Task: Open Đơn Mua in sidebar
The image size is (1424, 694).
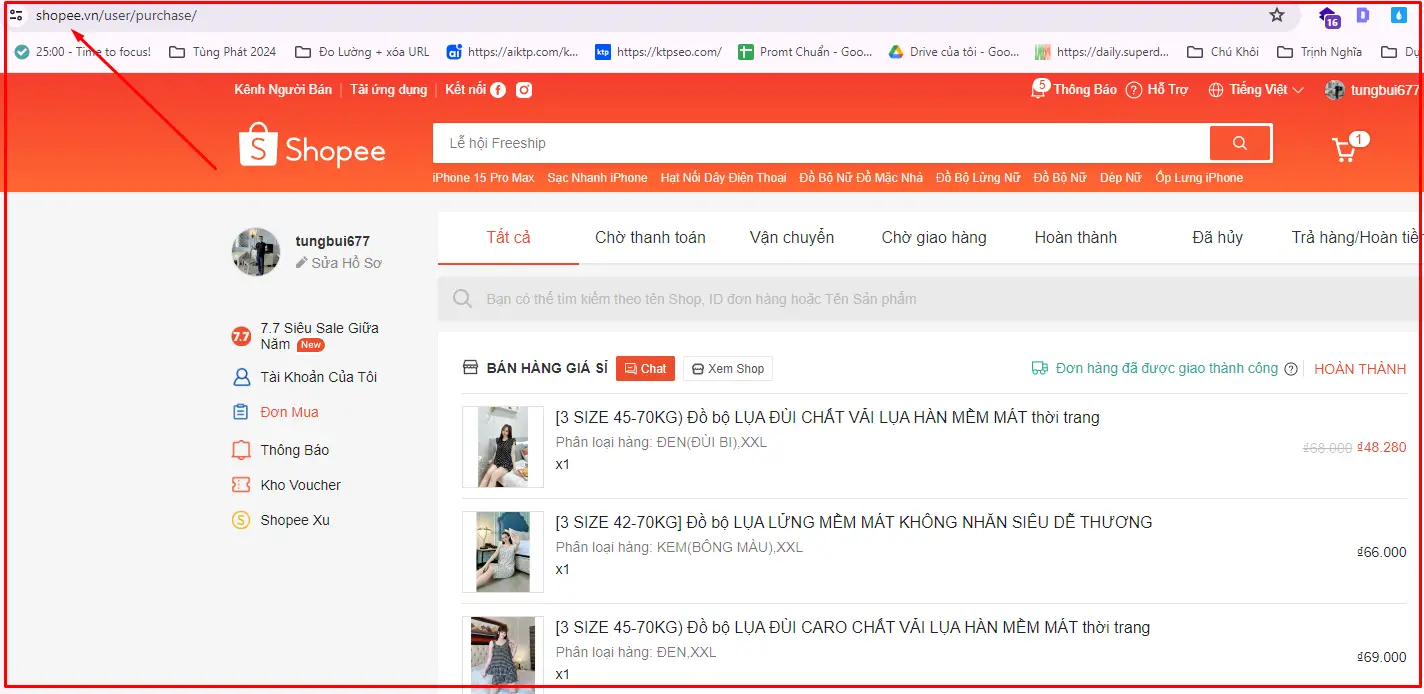Action: tap(275, 412)
